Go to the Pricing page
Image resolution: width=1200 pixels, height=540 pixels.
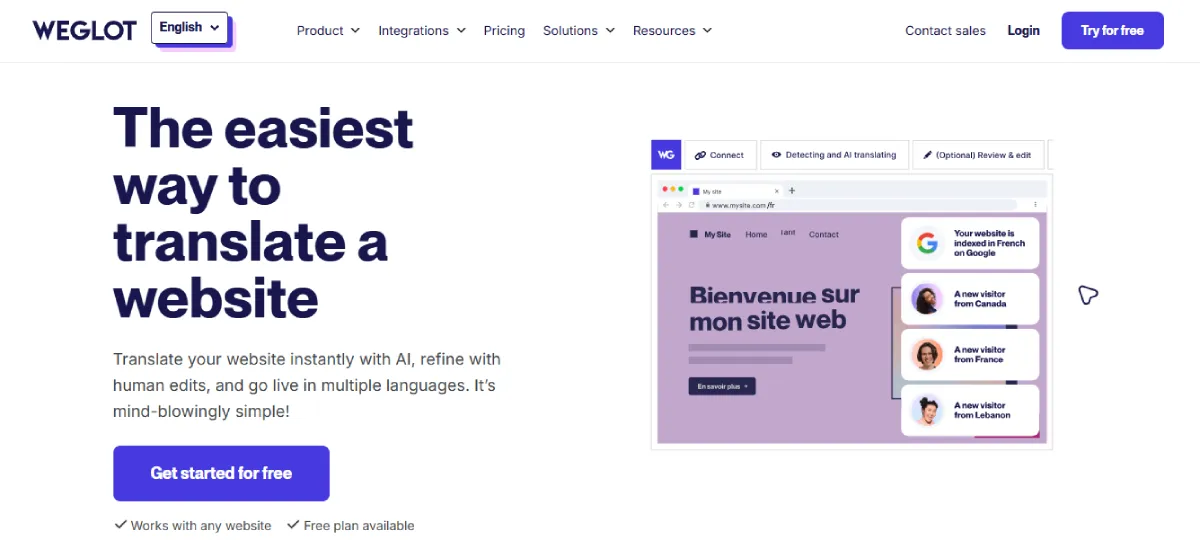click(x=504, y=31)
